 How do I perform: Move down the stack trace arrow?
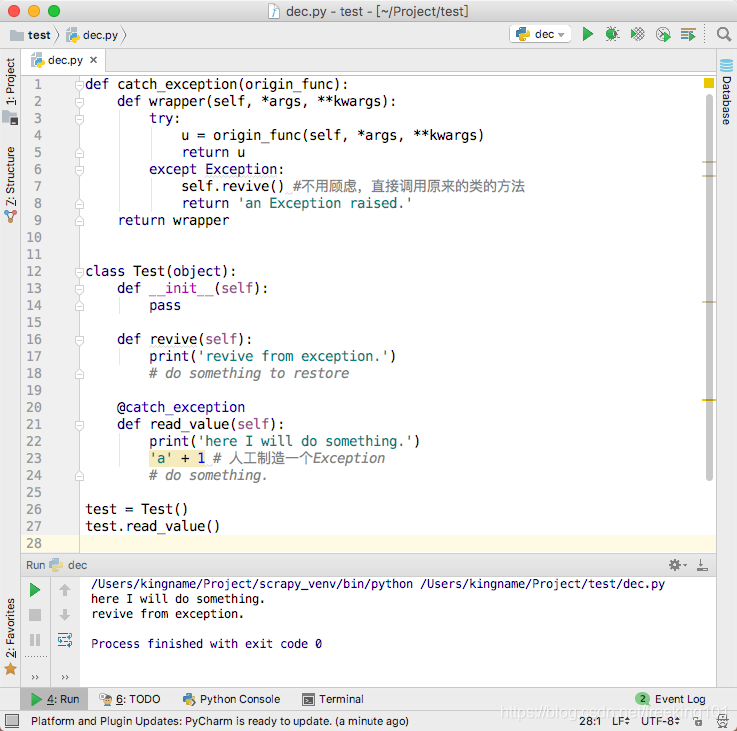65,615
